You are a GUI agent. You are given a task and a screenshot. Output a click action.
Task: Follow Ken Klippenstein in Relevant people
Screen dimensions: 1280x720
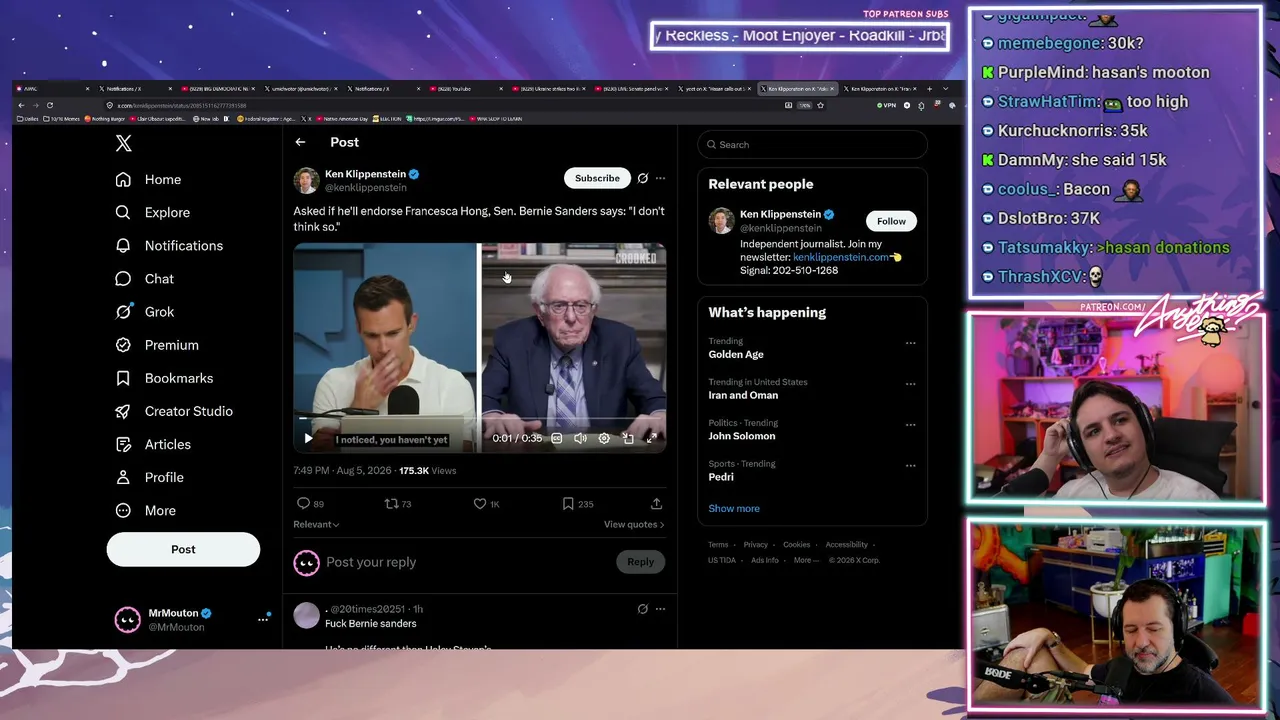[891, 221]
